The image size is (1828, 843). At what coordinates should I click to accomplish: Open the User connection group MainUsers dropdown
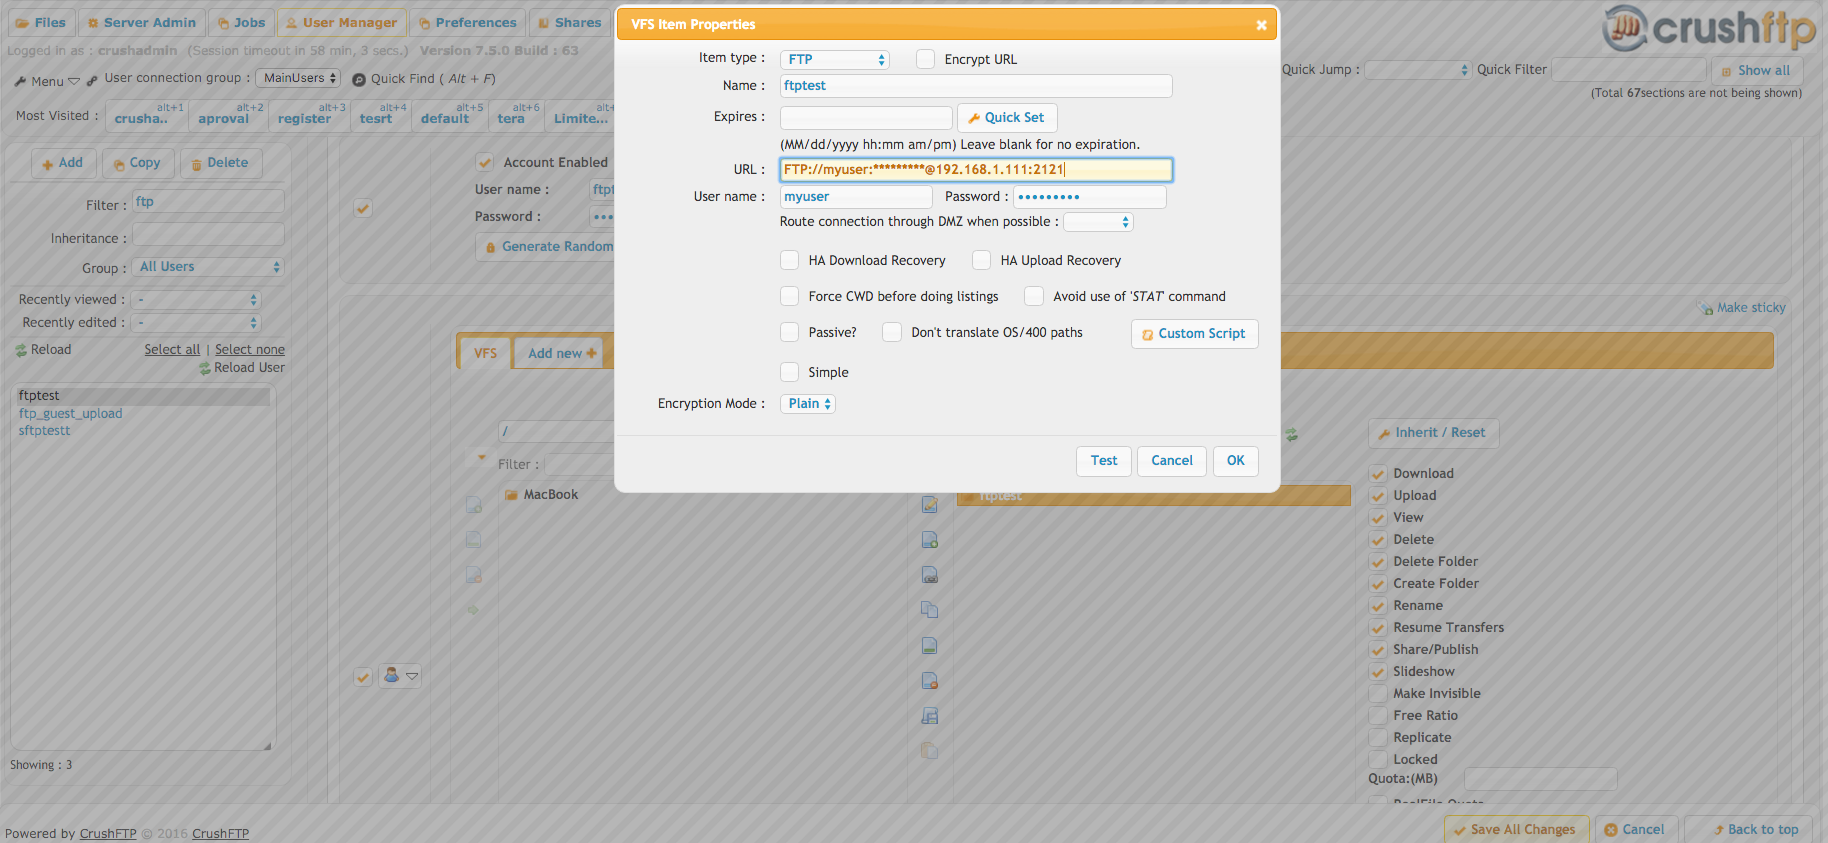[298, 78]
